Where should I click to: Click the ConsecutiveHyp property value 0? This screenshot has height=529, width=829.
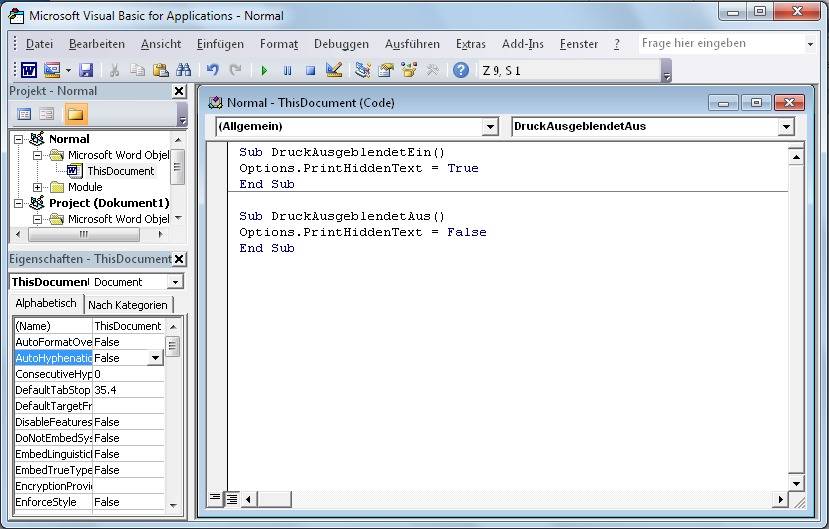(128, 374)
